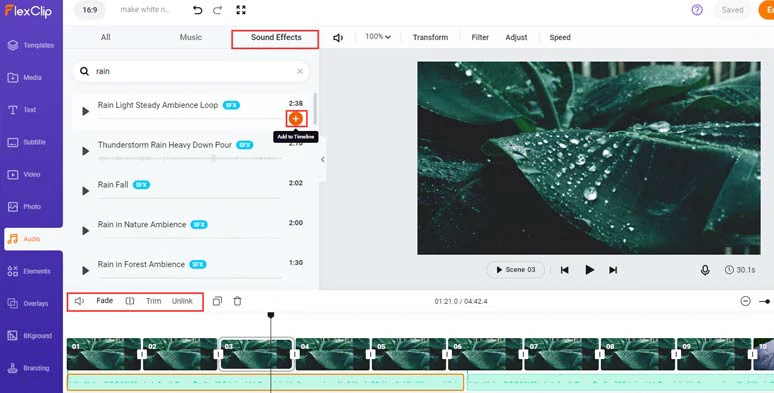Zoom out the timeline with minus icon
The width and height of the screenshot is (774, 393).
745,301
